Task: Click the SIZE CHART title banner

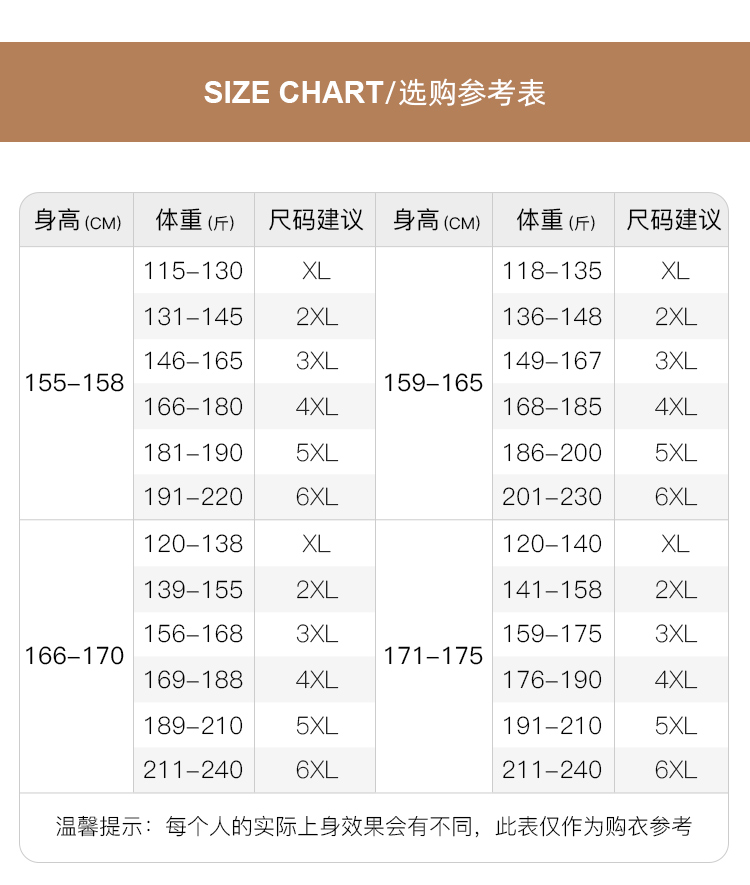Action: pos(375,93)
